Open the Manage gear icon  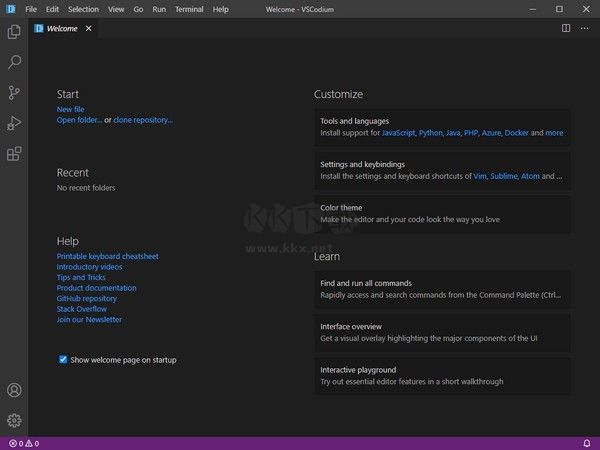(x=14, y=420)
